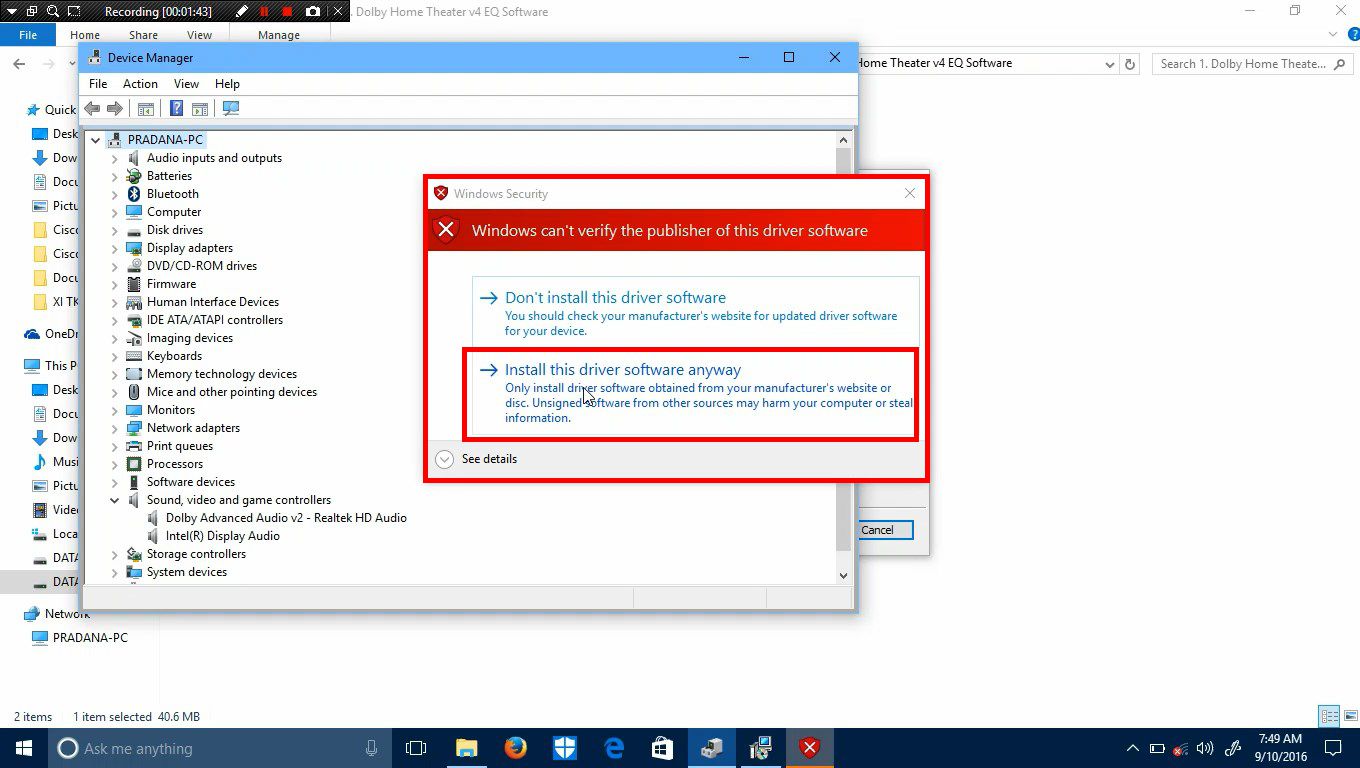Open Device Manager View menu
This screenshot has width=1360, height=768.
[186, 84]
